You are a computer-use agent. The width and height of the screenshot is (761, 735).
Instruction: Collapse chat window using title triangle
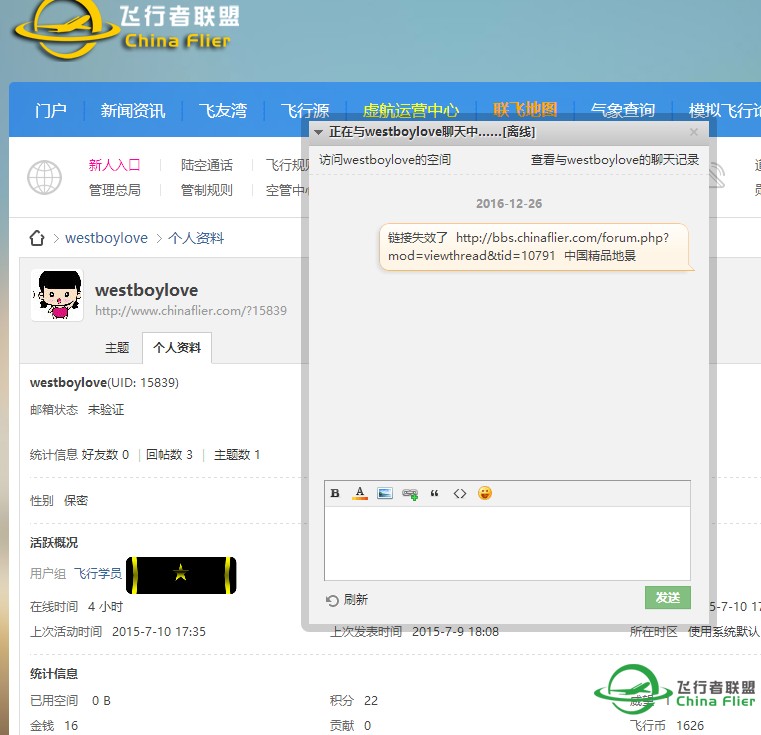point(318,132)
